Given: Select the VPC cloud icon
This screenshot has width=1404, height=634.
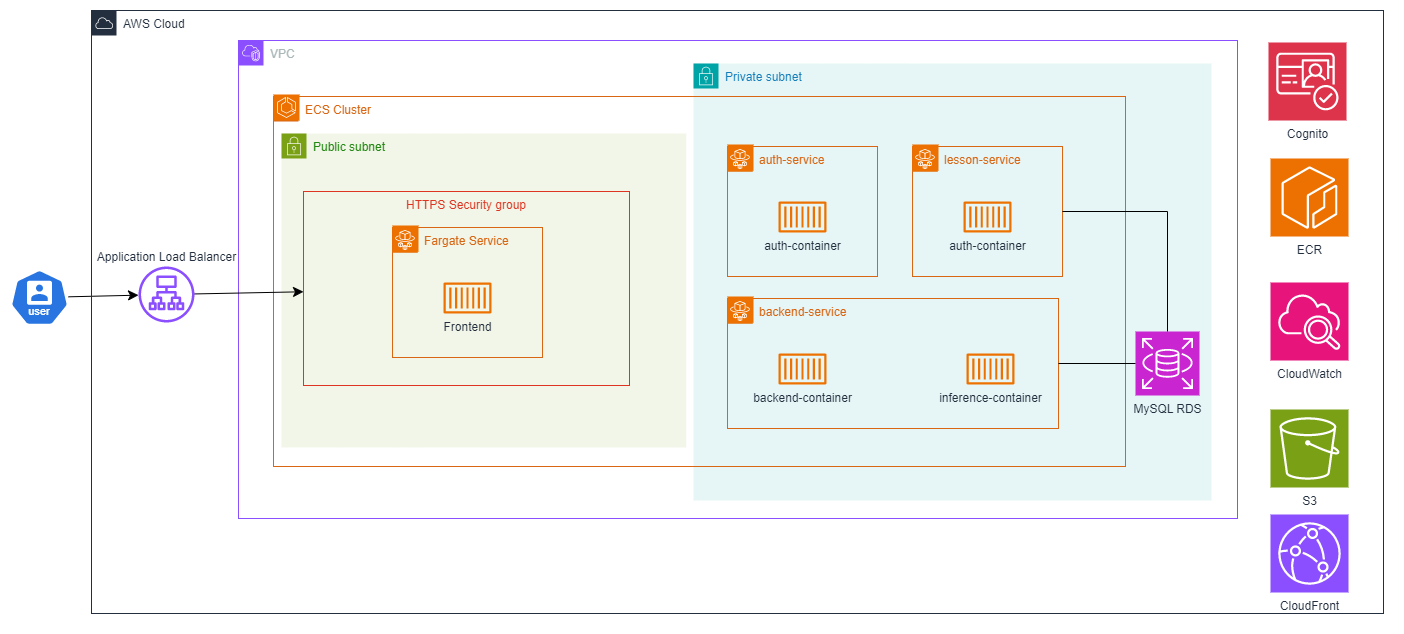Looking at the screenshot, I should point(251,53).
